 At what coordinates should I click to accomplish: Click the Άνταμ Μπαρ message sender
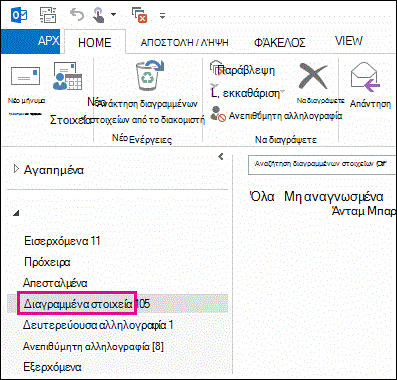tap(364, 211)
